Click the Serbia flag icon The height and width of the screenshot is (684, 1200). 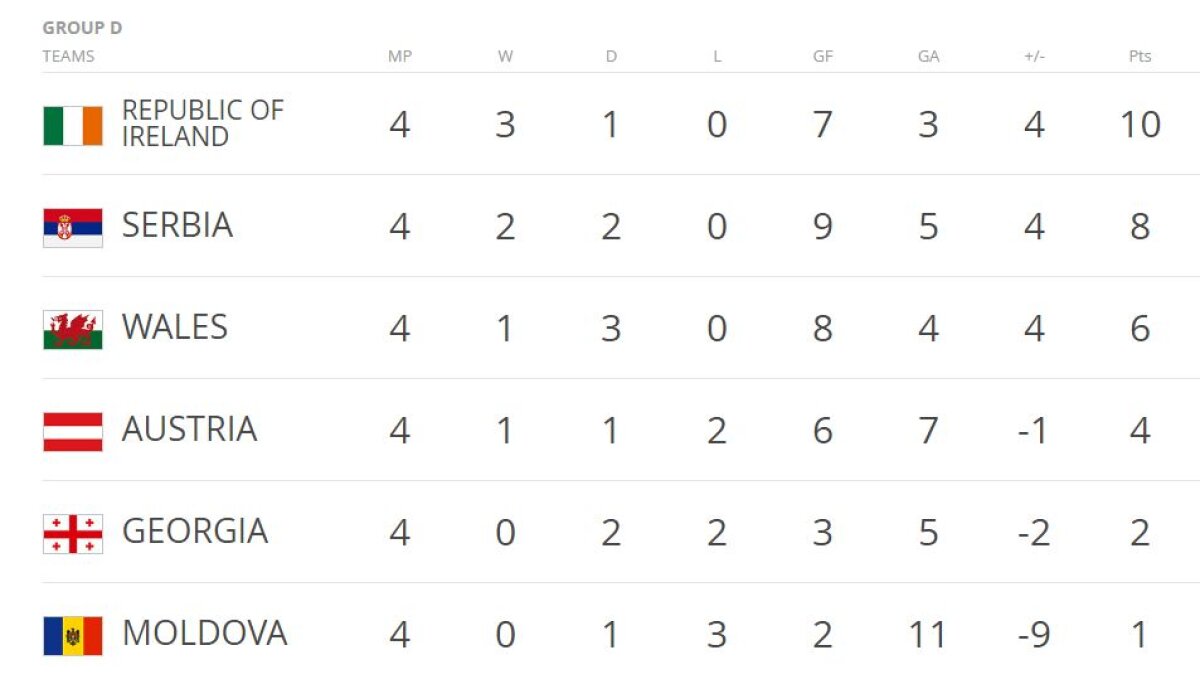73,228
